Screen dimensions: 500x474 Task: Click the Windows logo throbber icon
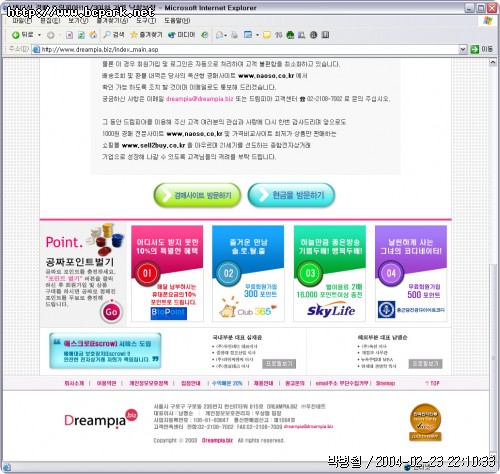(488, 21)
